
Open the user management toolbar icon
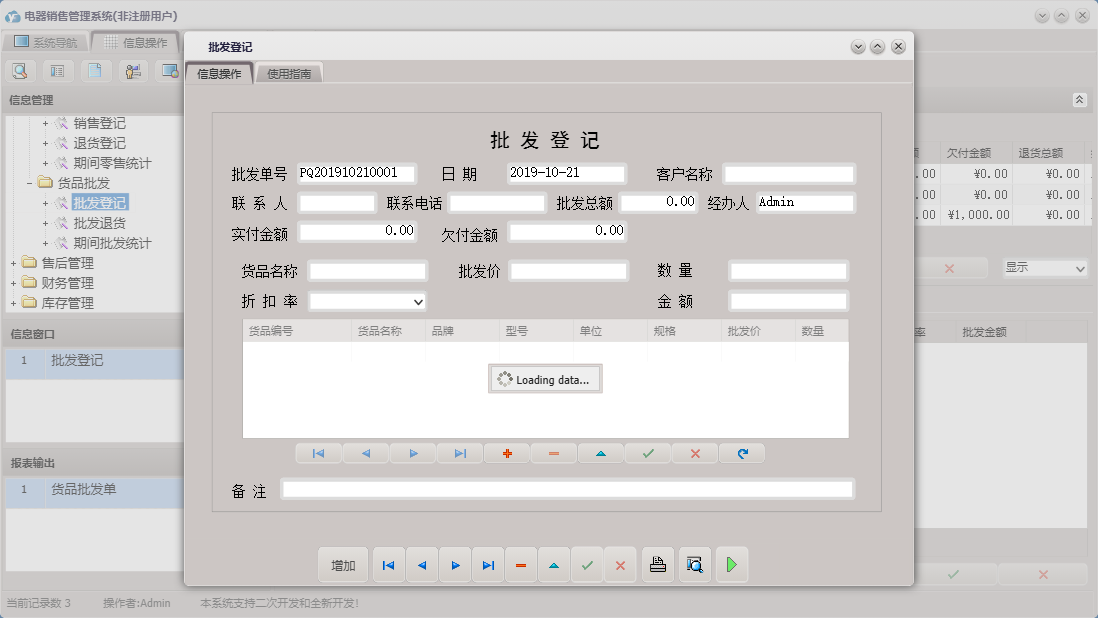(132, 71)
